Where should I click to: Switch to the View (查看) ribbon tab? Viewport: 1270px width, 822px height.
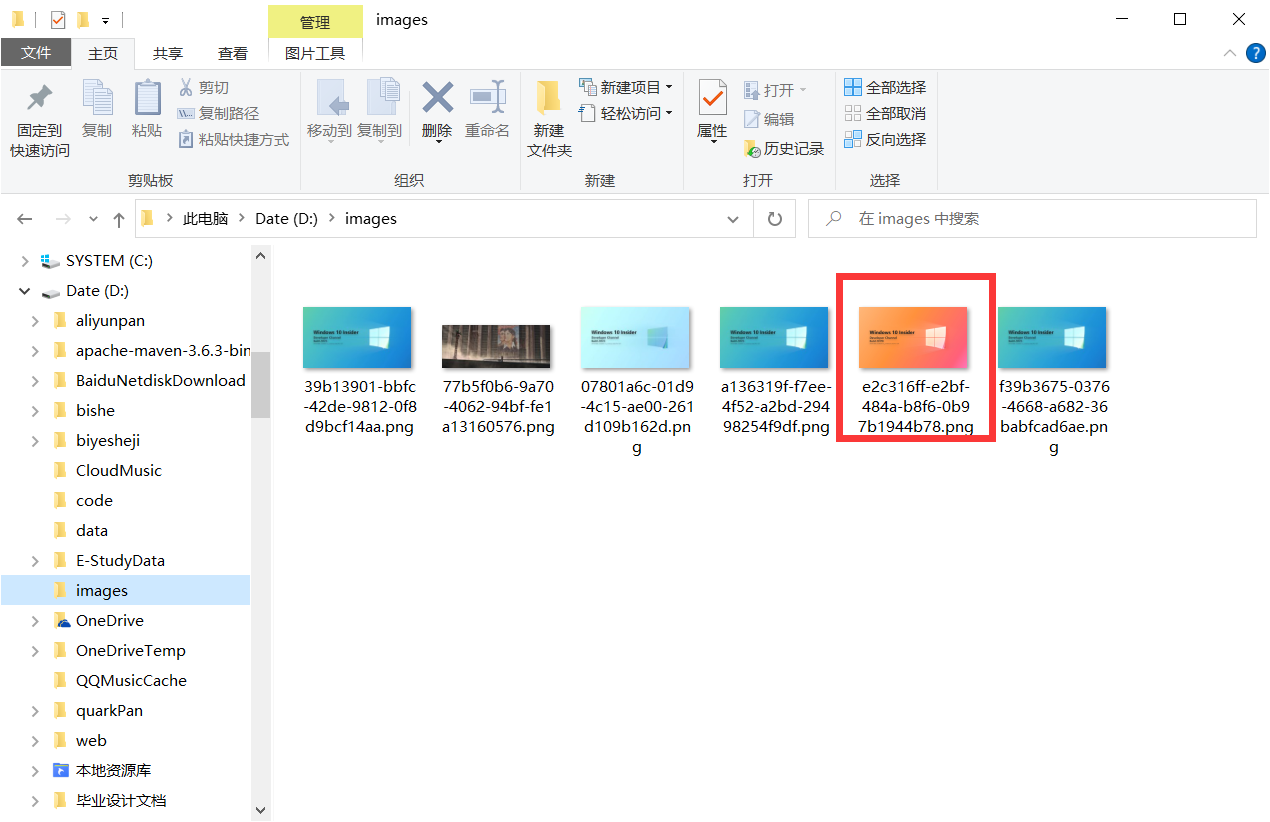pos(233,54)
